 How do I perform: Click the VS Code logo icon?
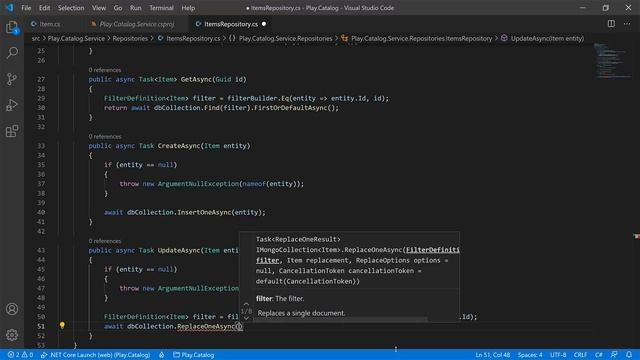click(9, 8)
